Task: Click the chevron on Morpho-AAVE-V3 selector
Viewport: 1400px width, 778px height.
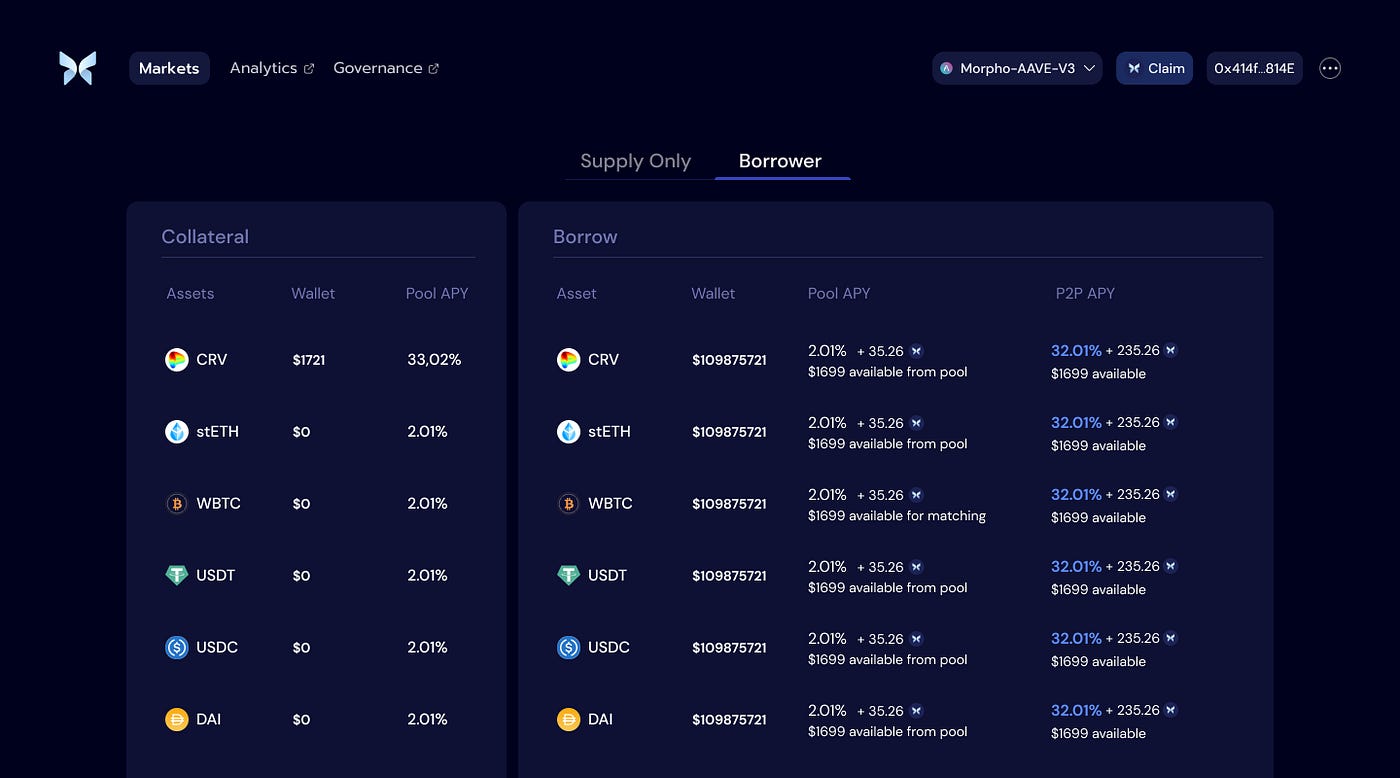Action: tap(1089, 68)
